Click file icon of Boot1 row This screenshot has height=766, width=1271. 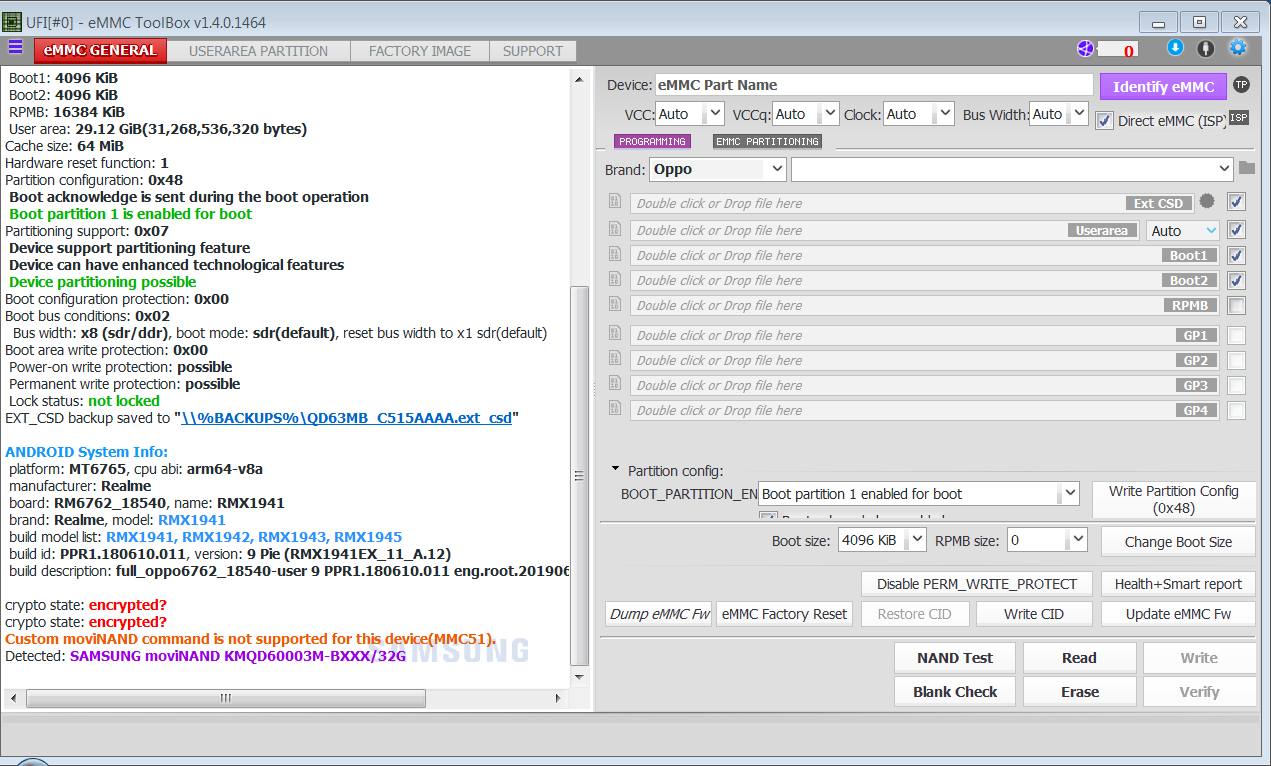pyautogui.click(x=615, y=254)
